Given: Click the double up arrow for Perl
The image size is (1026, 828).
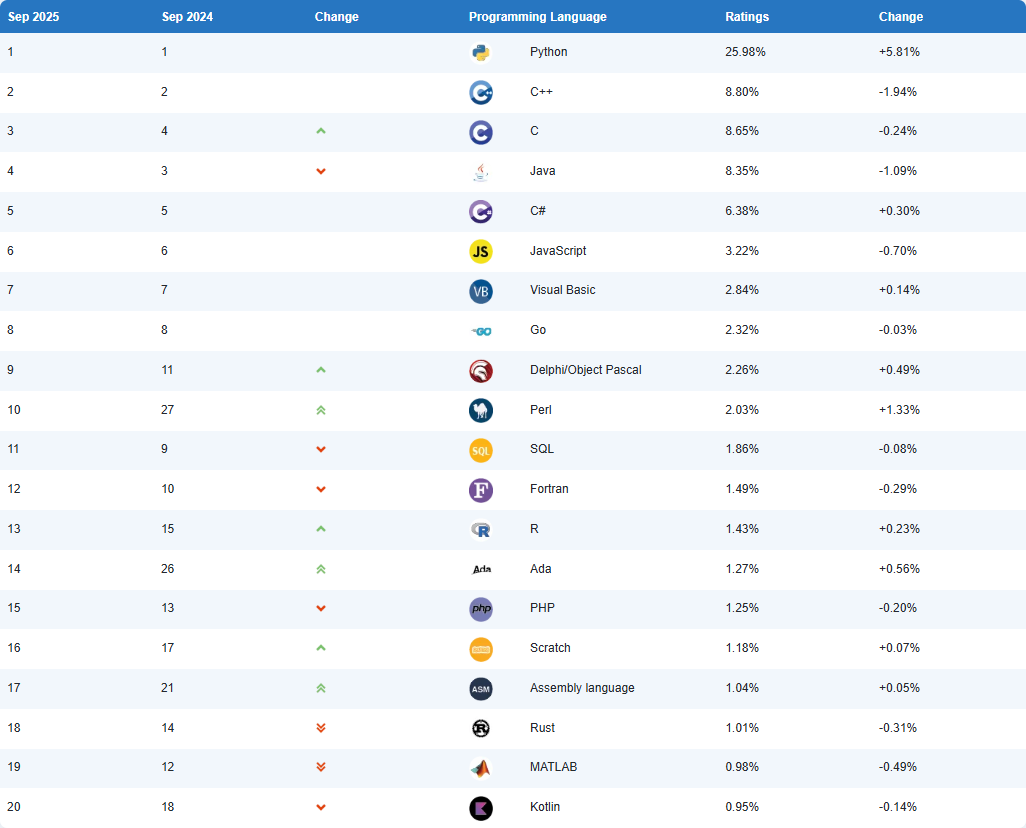Looking at the screenshot, I should [321, 410].
